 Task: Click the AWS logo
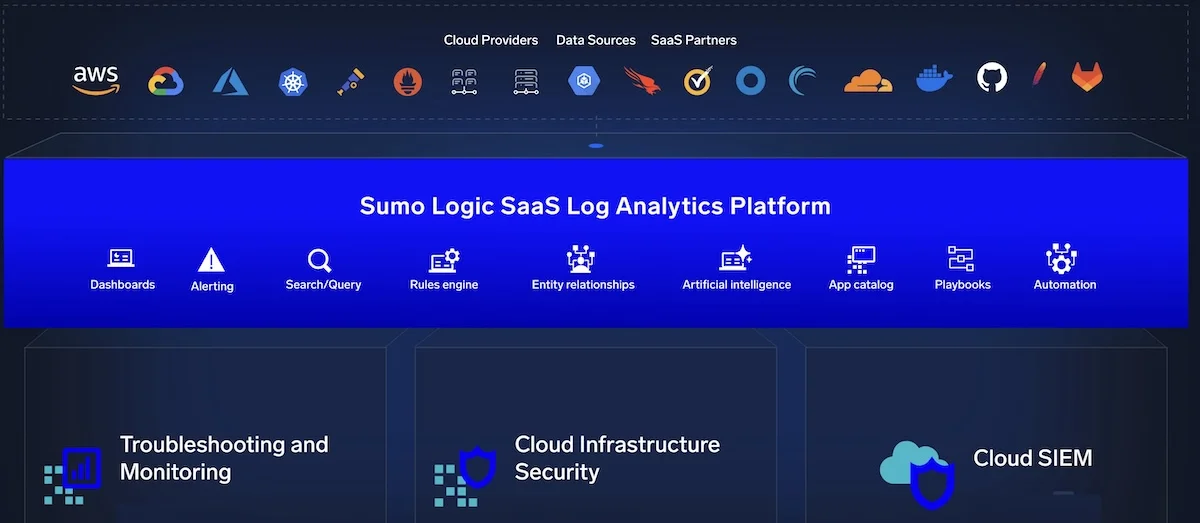click(96, 80)
